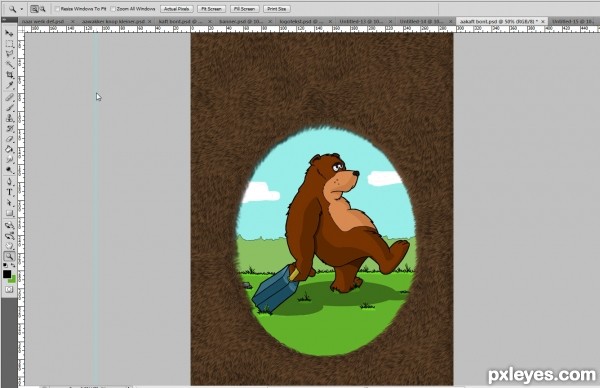Click the Fill Screen button
Screen dimensions: 600x388
[x=245, y=8]
